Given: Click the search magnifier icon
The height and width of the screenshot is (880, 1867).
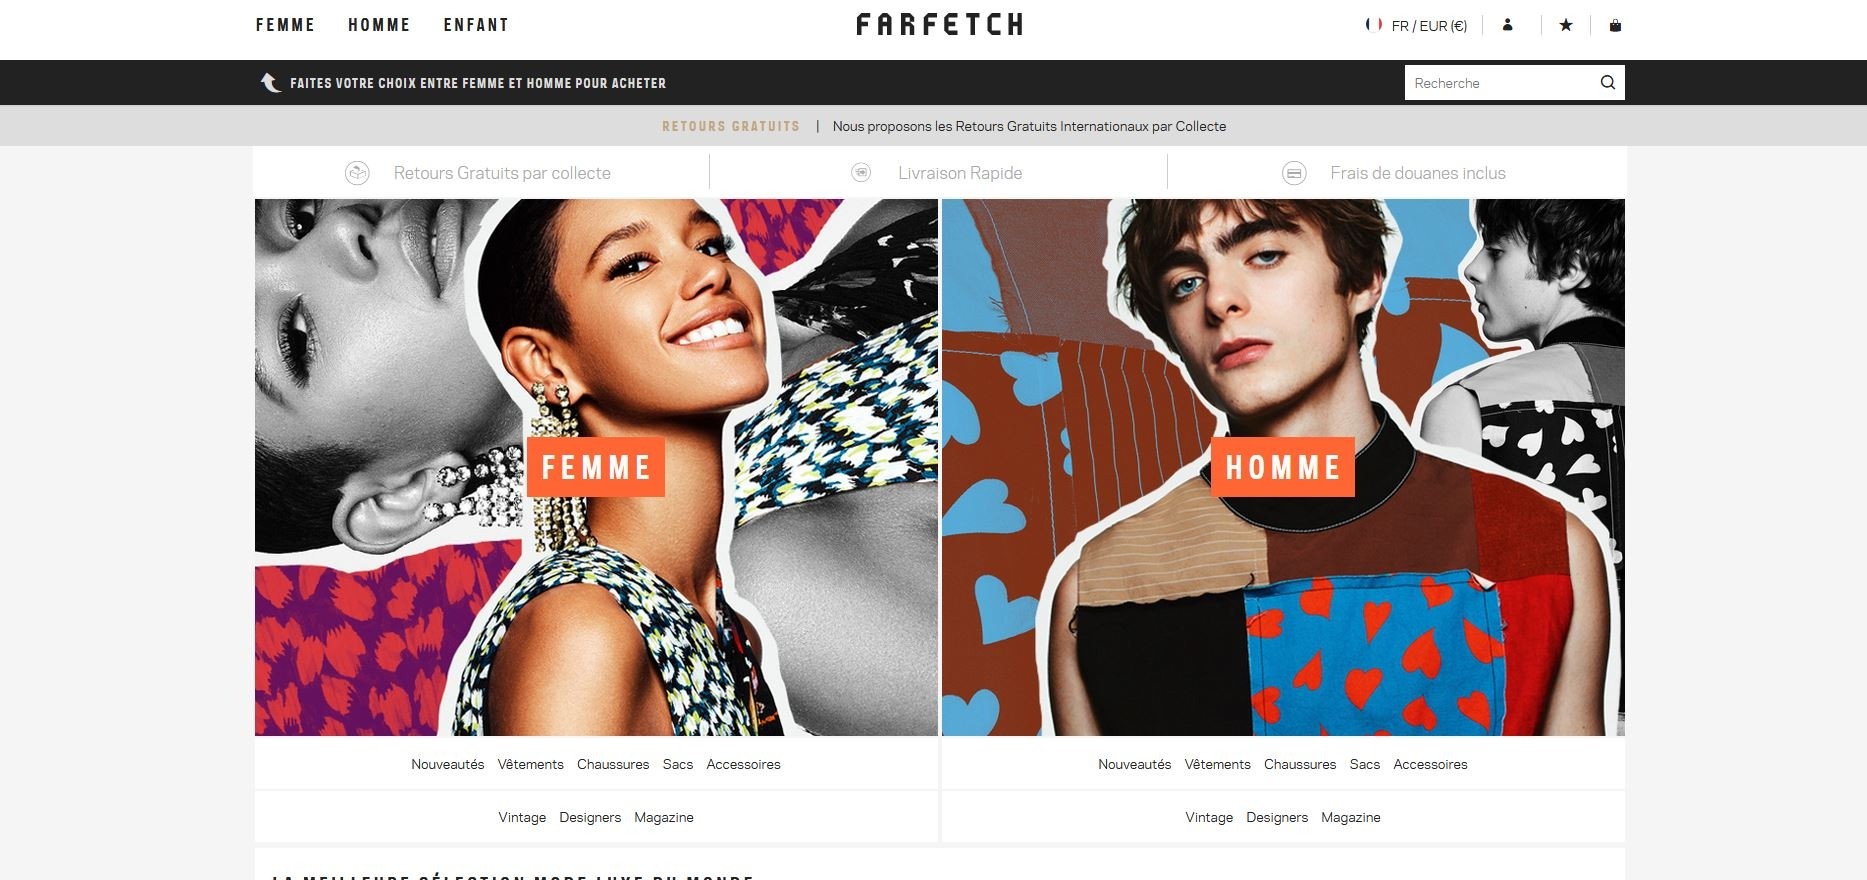Looking at the screenshot, I should 1608,82.
